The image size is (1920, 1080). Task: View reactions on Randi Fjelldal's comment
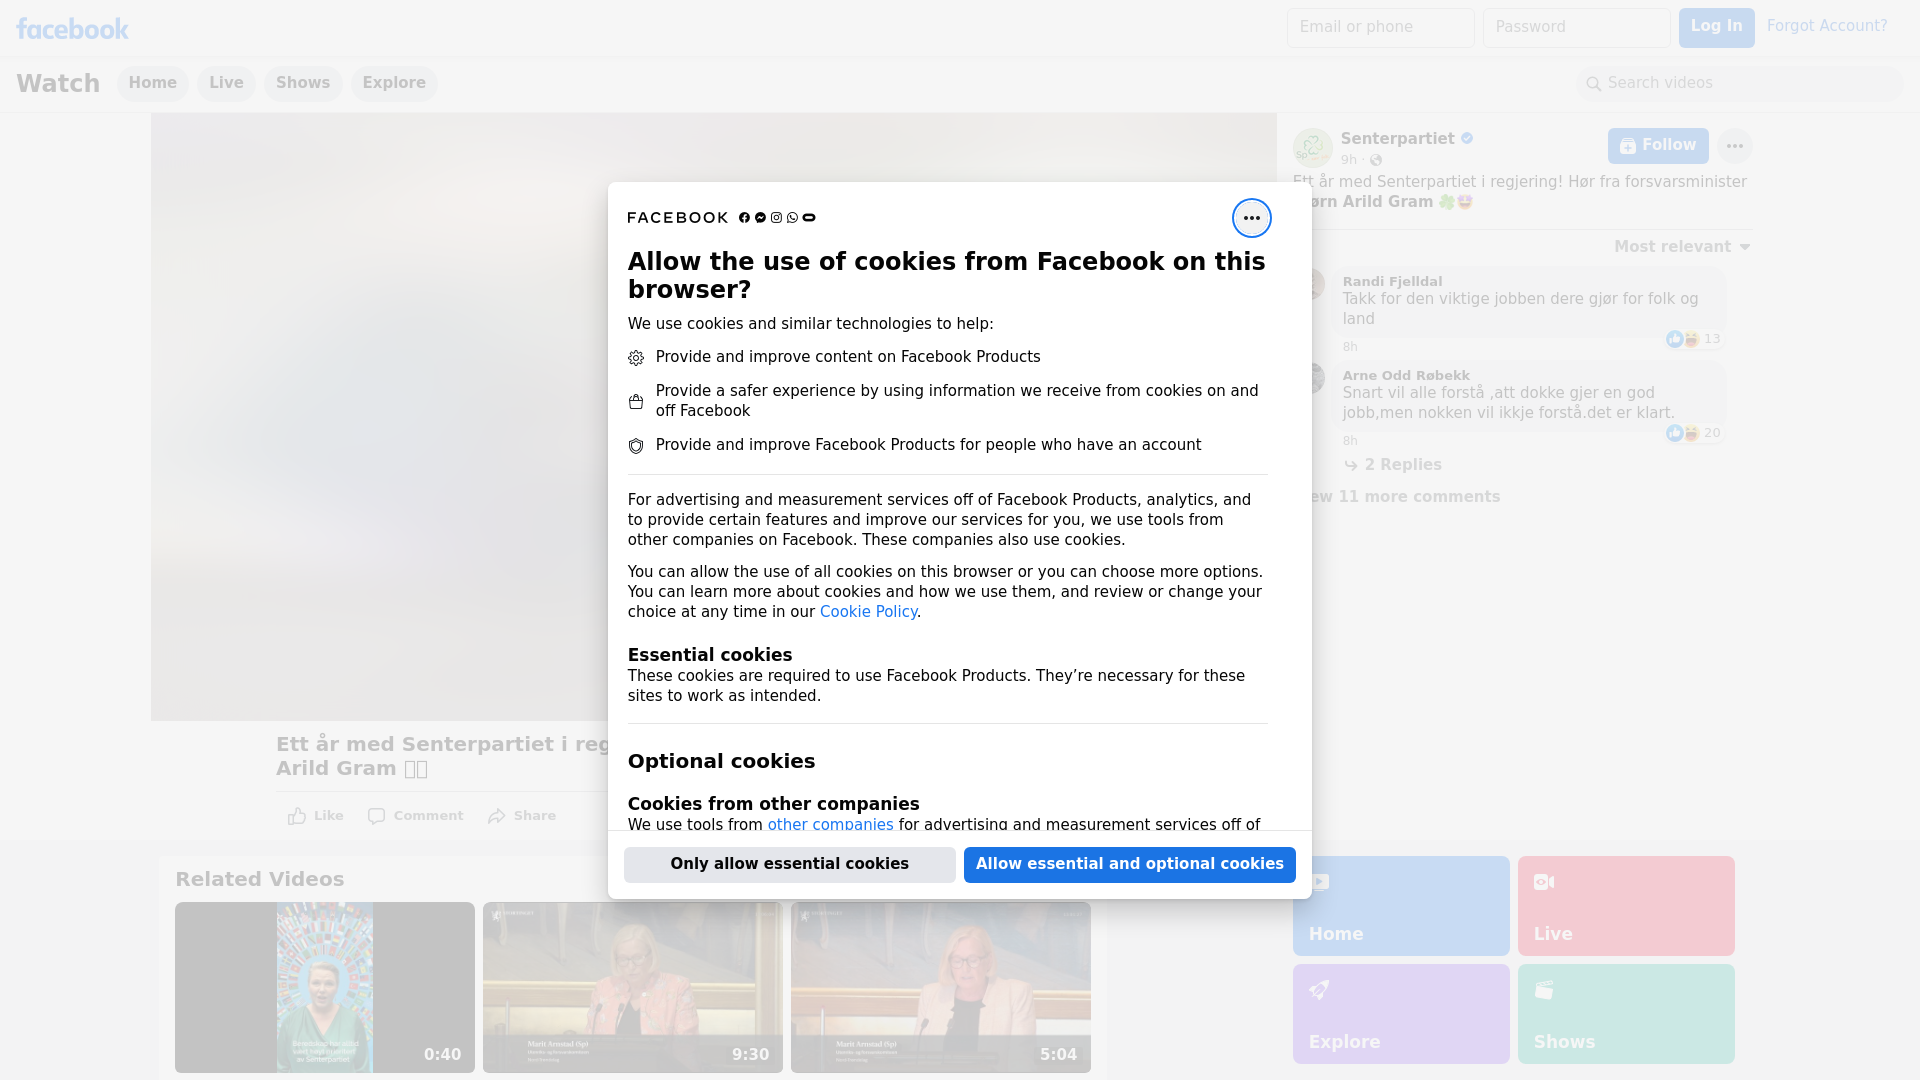[1693, 339]
